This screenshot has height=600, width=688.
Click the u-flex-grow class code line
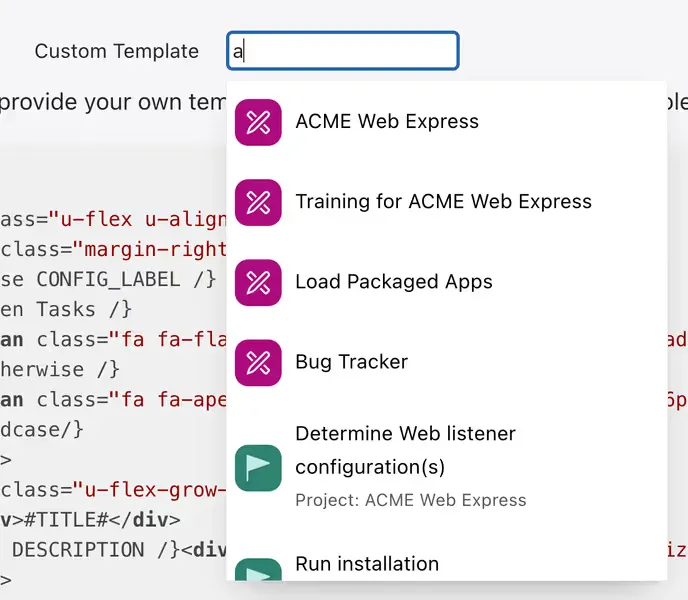tap(114, 490)
